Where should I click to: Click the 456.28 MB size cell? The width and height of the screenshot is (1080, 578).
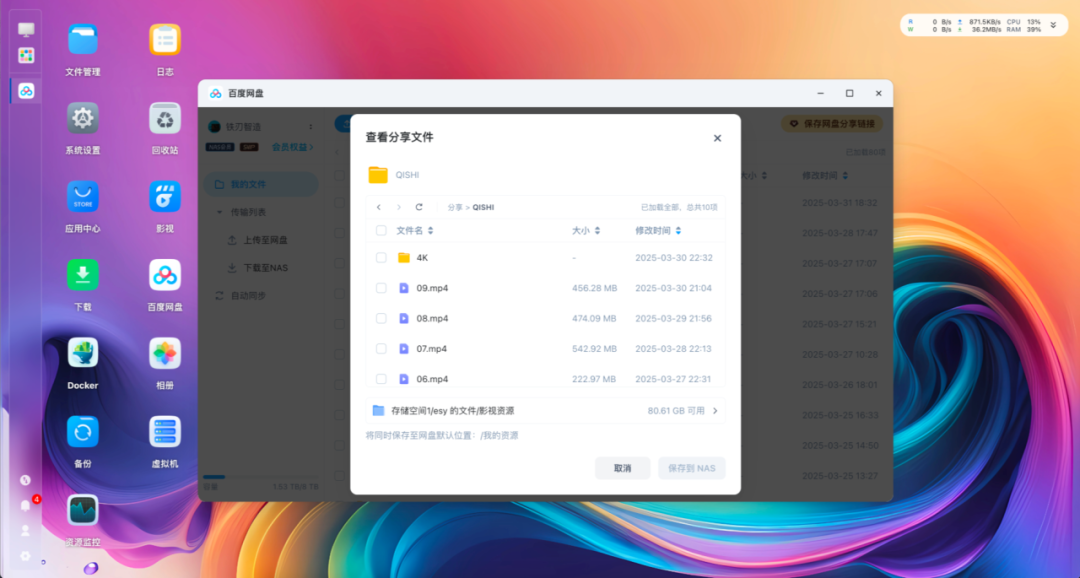coord(594,288)
